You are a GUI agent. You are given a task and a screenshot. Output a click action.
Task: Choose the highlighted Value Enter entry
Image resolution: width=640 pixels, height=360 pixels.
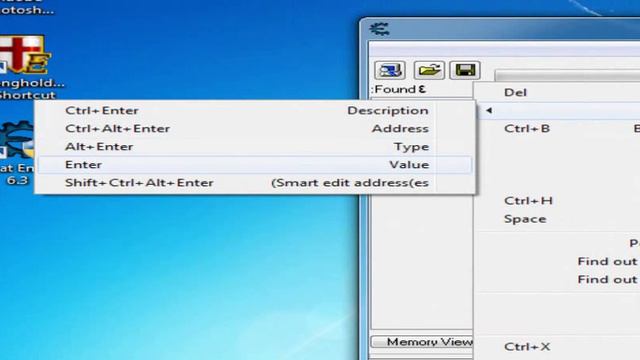[255, 165]
